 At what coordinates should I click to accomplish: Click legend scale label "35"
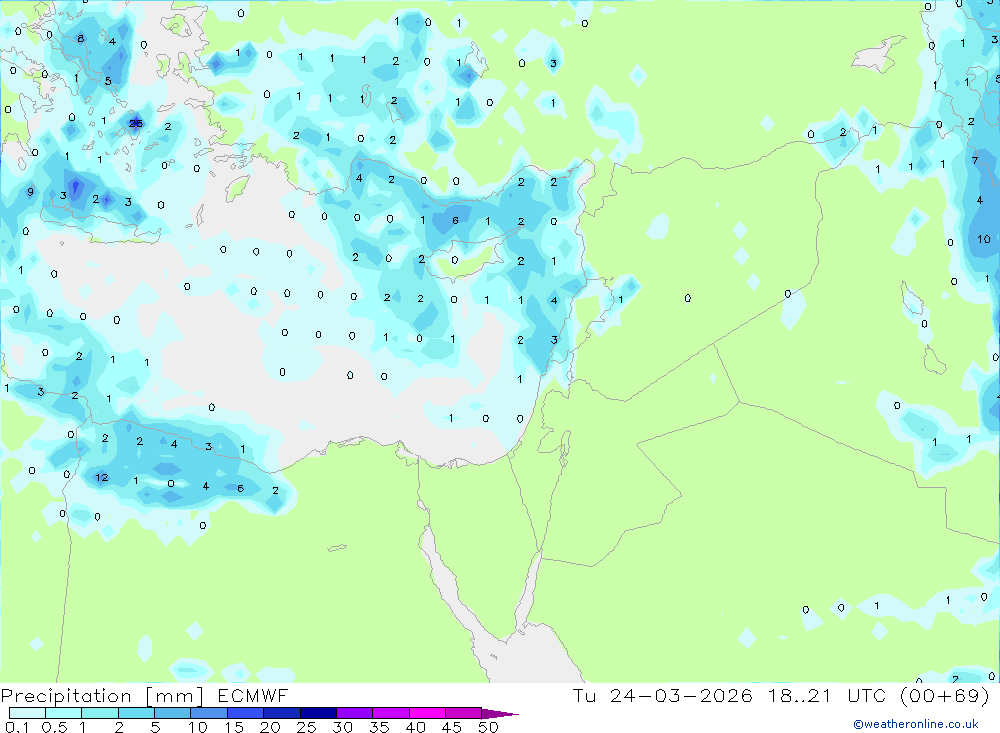click(x=379, y=727)
